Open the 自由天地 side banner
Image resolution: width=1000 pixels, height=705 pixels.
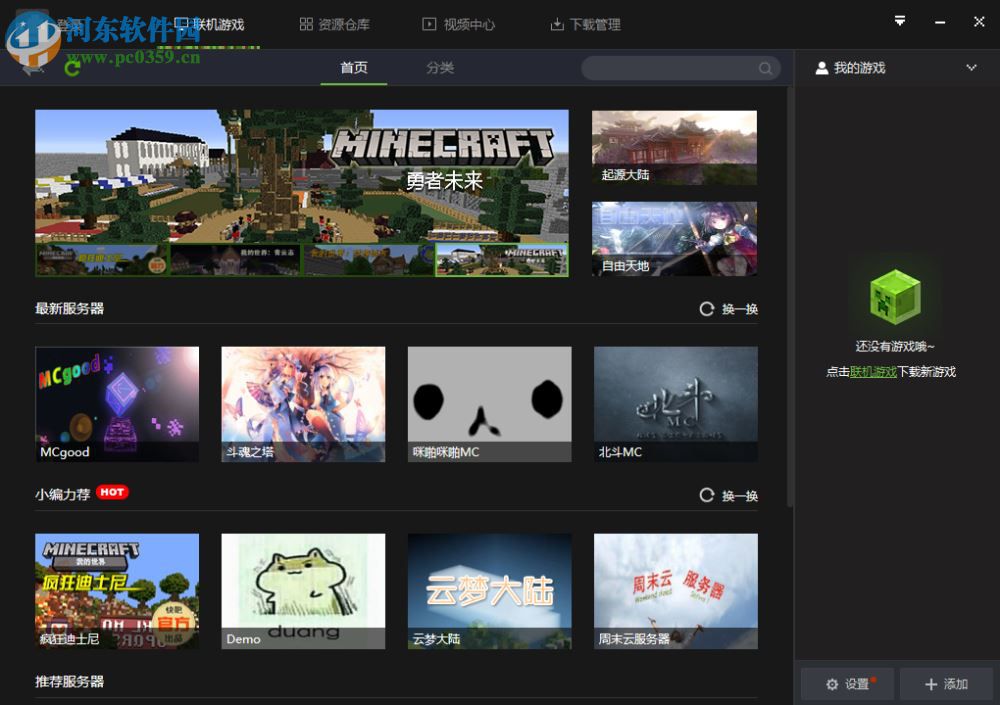tap(674, 239)
